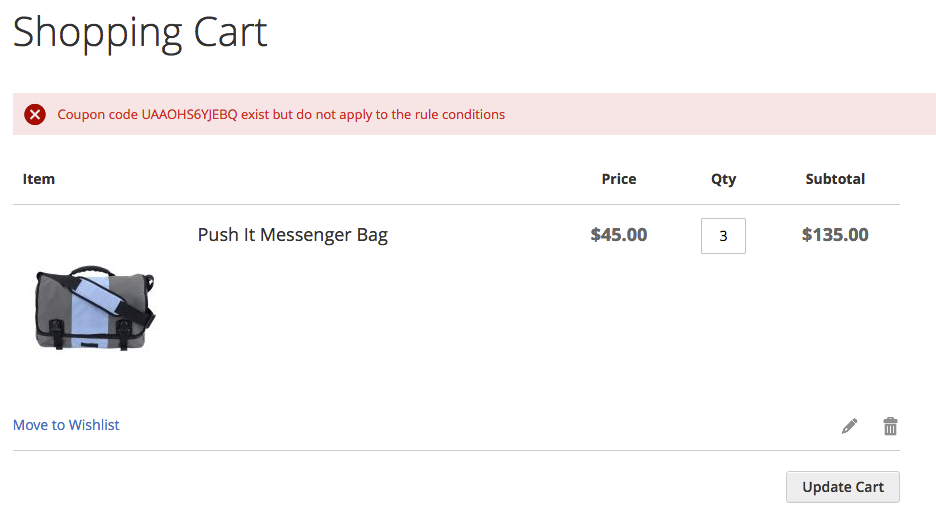The image size is (936, 521).
Task: Click the word 'Bag' in the product name
Action: 372,236
